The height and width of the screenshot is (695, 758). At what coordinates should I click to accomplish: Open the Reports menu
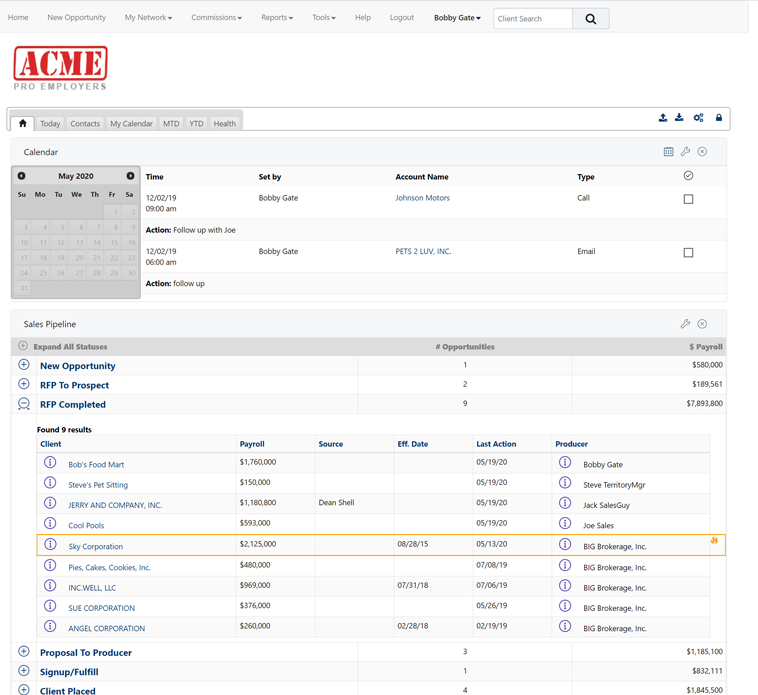[x=277, y=18]
